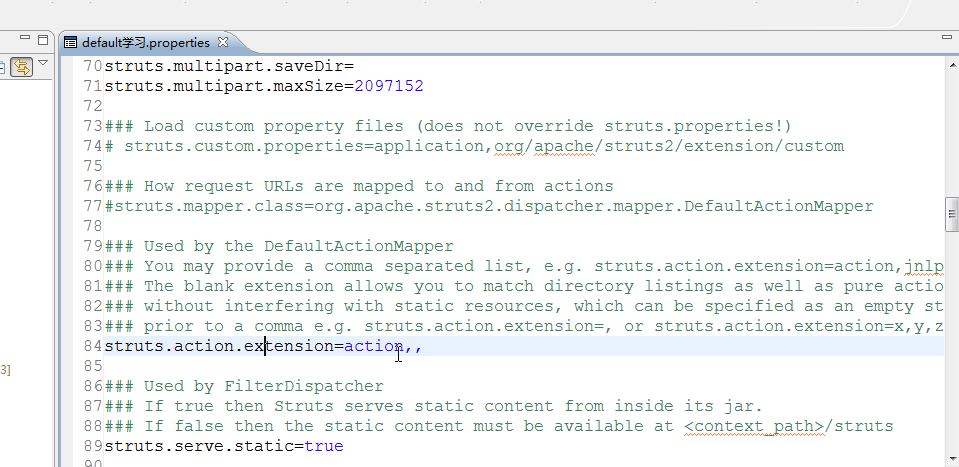The height and width of the screenshot is (467, 959).
Task: Click the true value of struts.serve.static
Action: [x=323, y=446]
